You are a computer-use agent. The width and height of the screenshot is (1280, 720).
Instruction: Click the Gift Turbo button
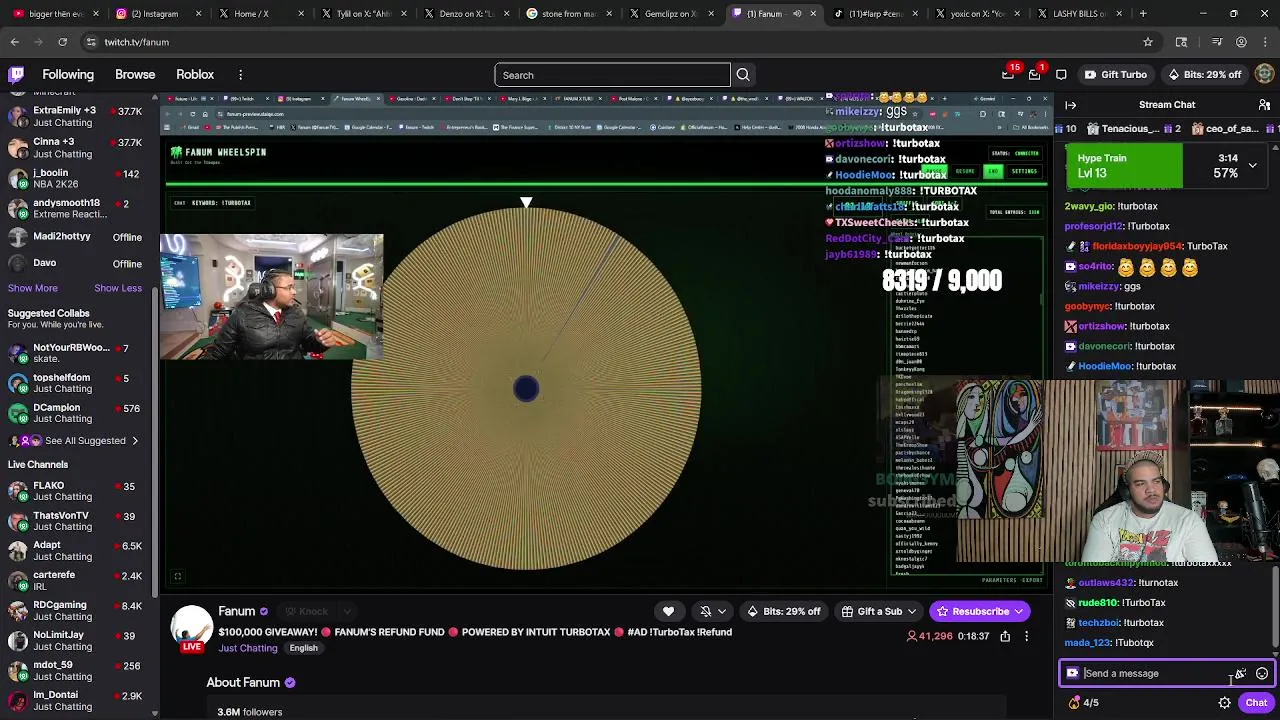click(1116, 75)
